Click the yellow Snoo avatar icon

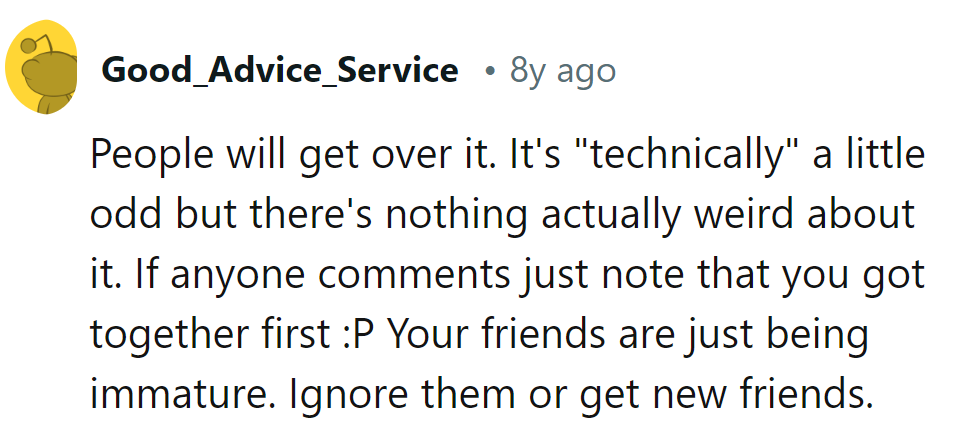pos(43,68)
